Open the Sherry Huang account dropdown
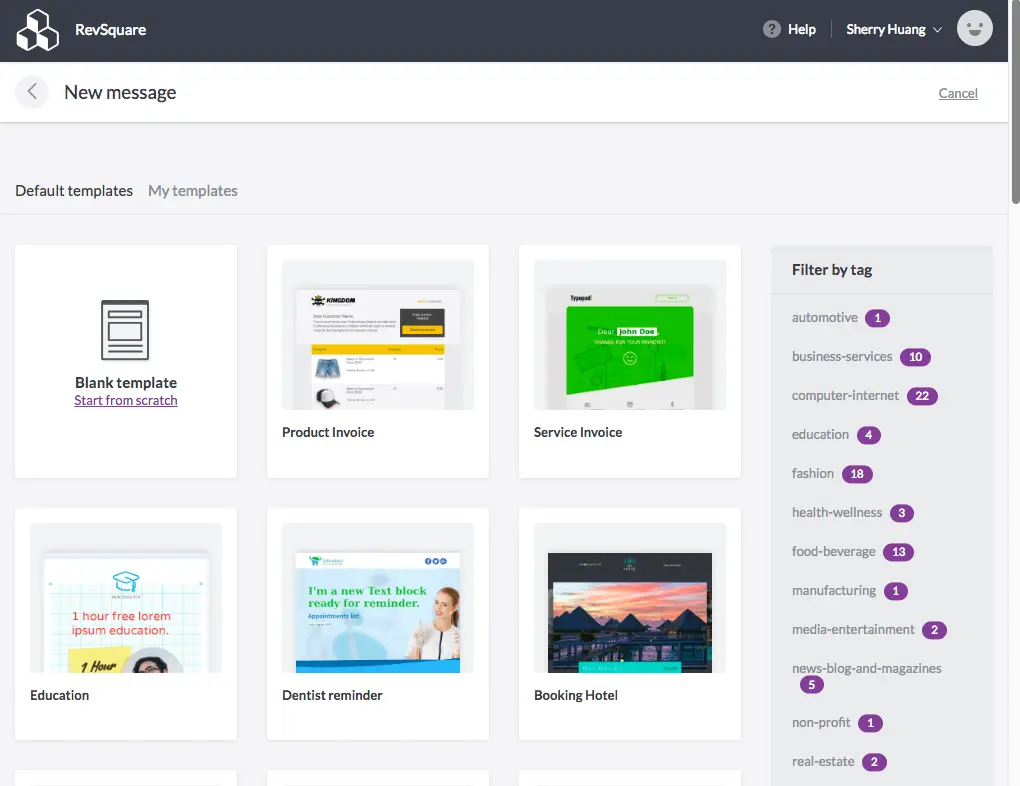The height and width of the screenshot is (786, 1020). 893,29
